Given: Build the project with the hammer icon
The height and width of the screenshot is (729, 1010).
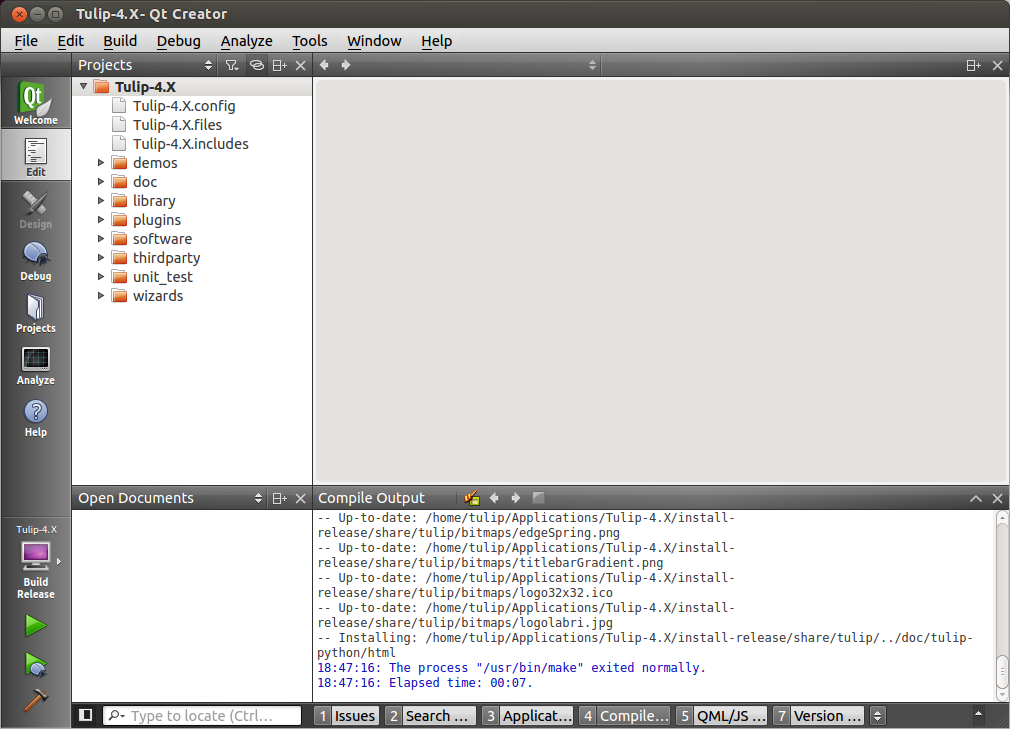Looking at the screenshot, I should 35,699.
